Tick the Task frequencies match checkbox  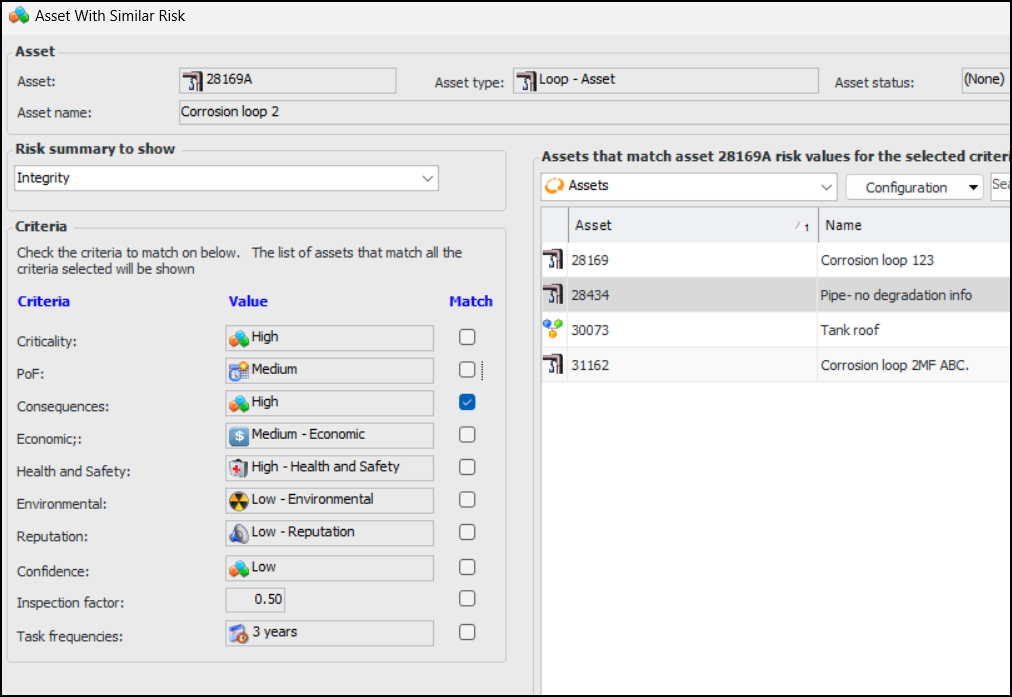(x=467, y=632)
